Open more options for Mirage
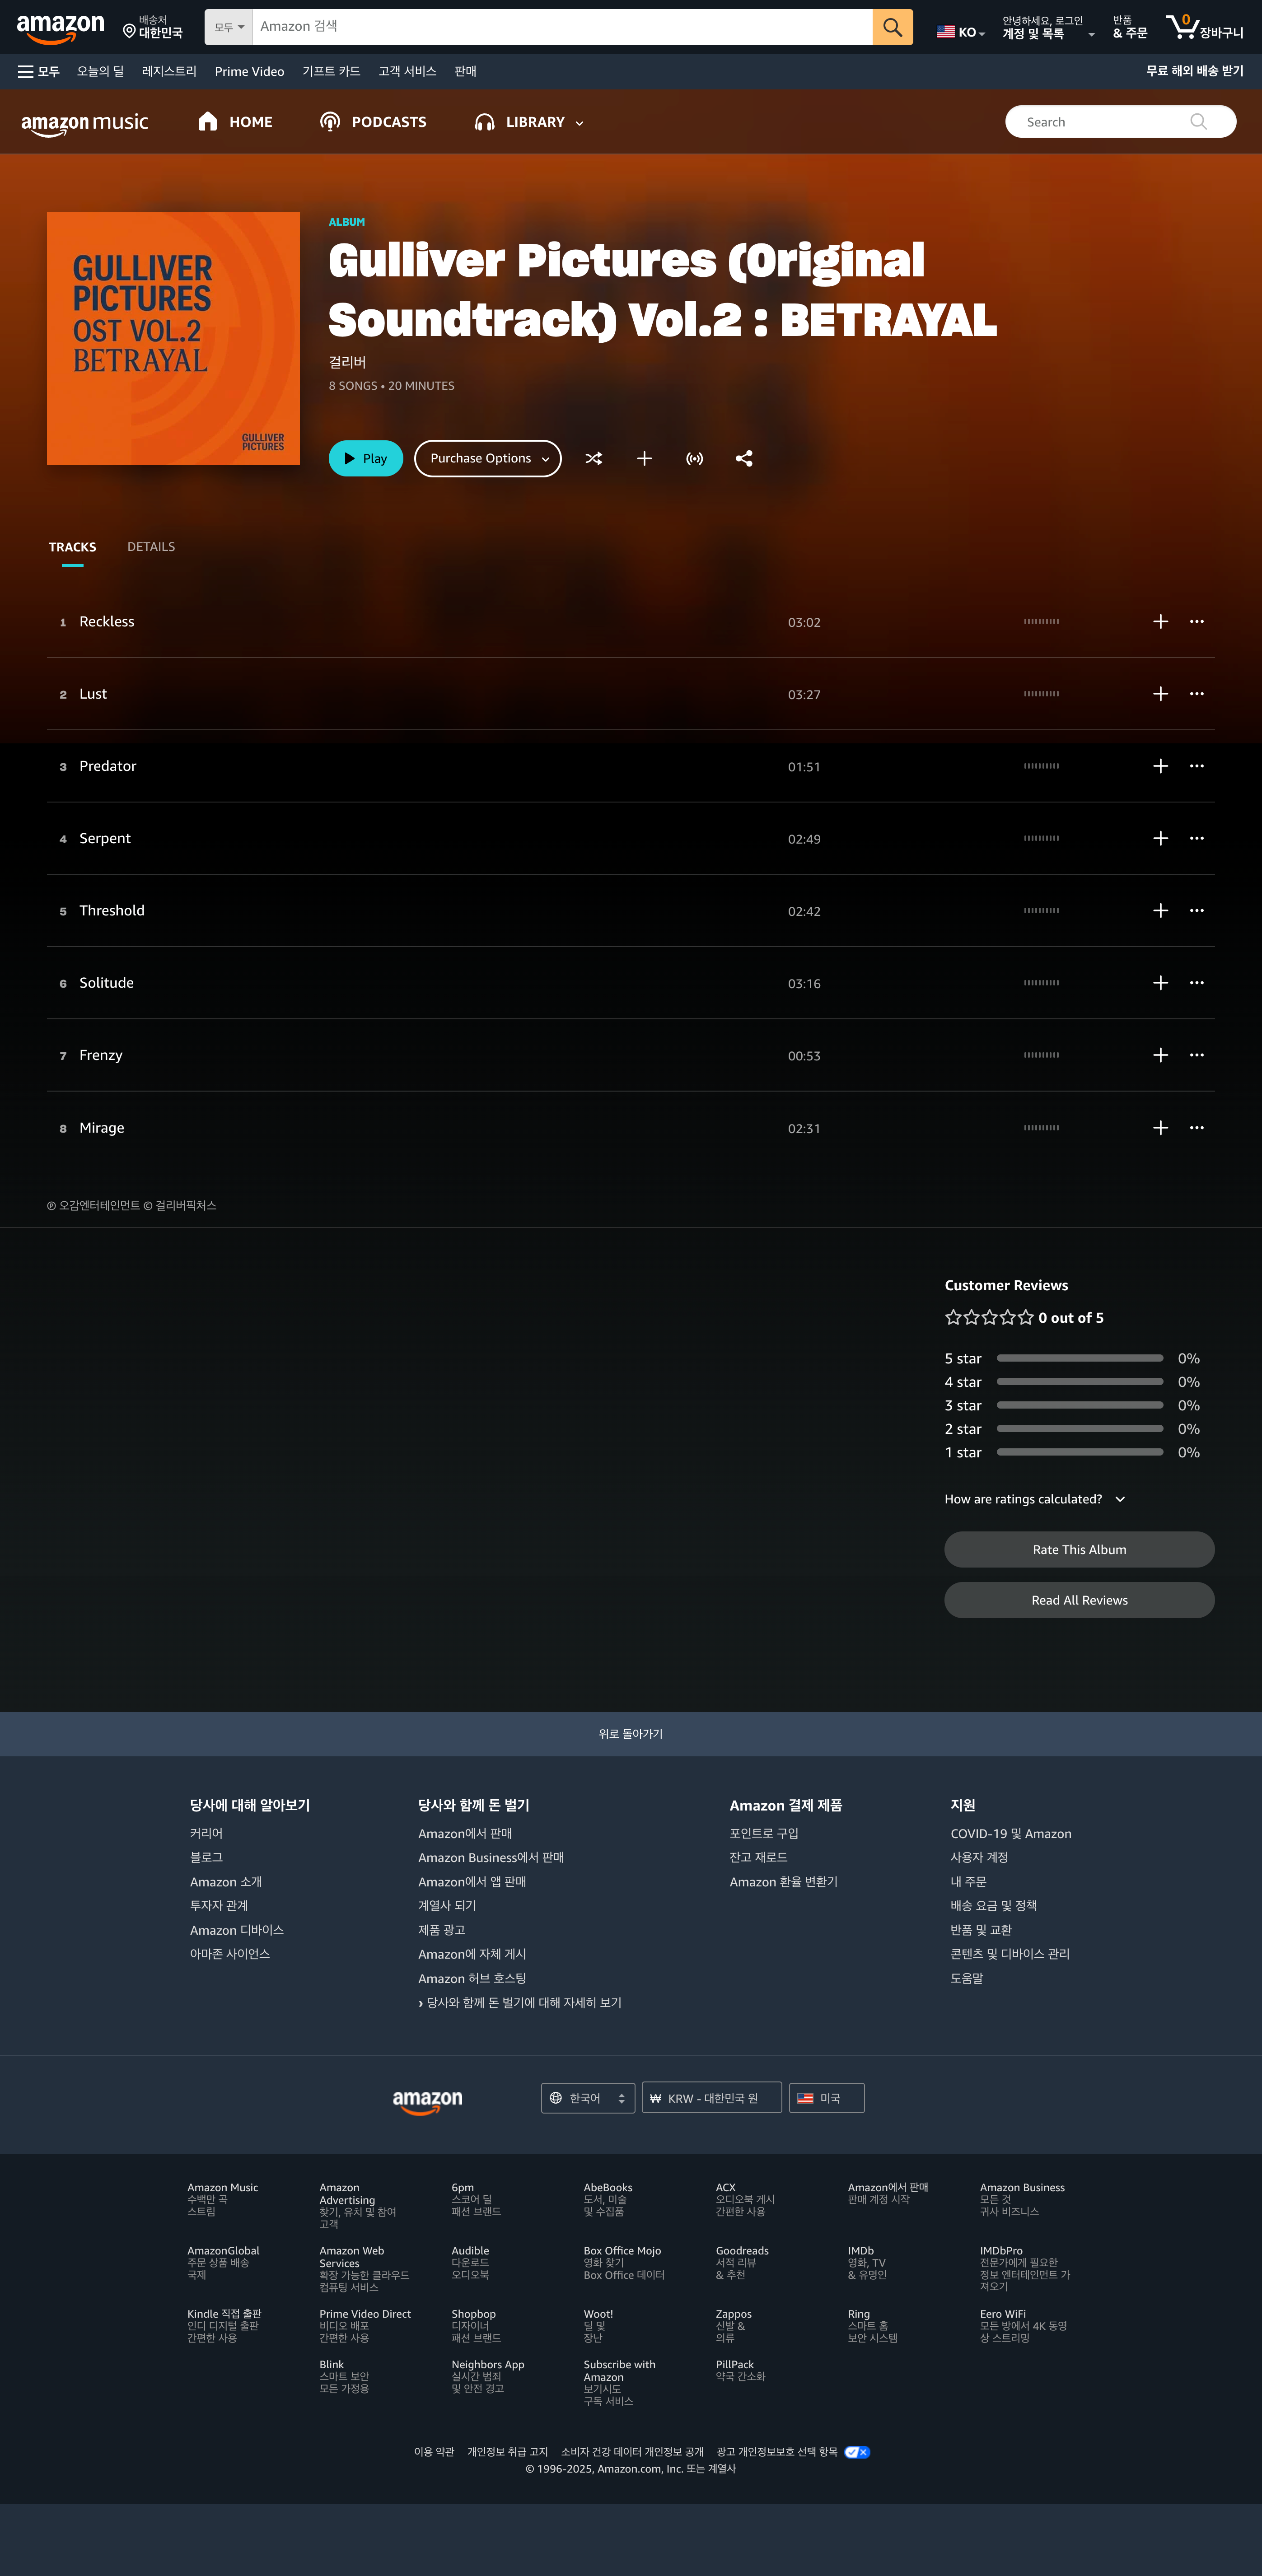 pyautogui.click(x=1197, y=1128)
